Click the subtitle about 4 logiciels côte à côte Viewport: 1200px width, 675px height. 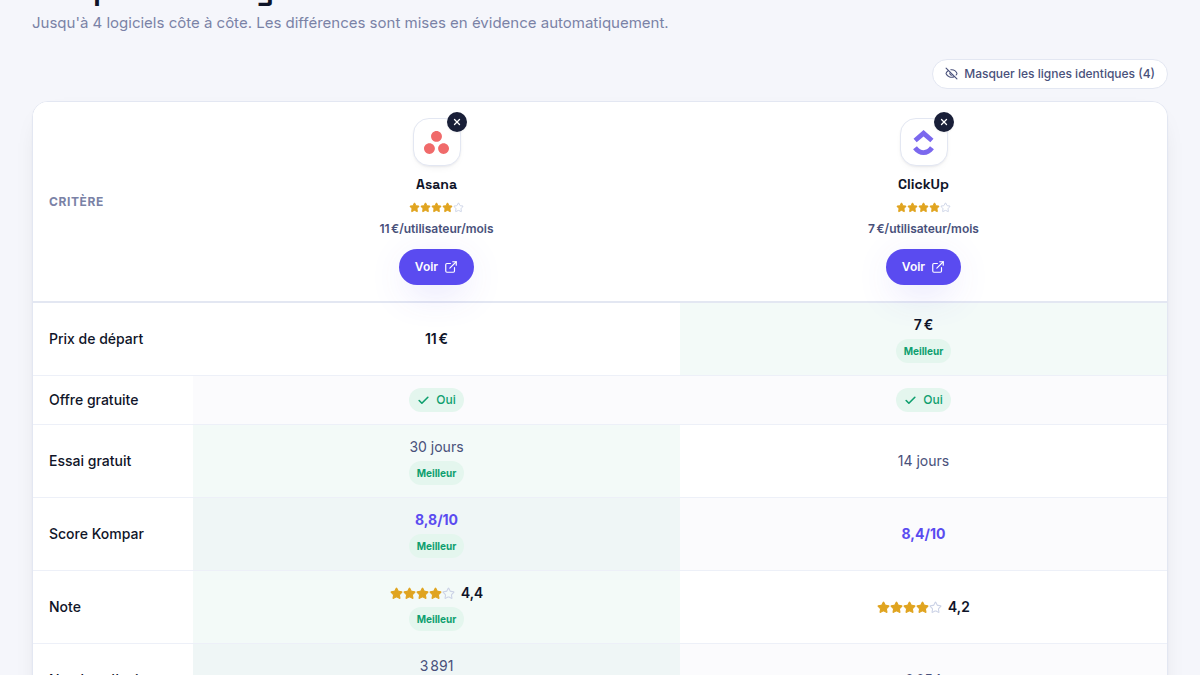(x=350, y=22)
